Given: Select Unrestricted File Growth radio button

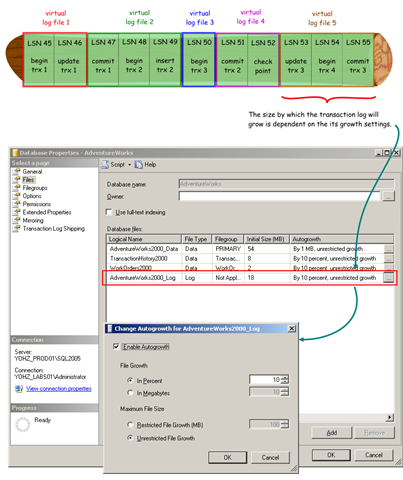Looking at the screenshot, I should [x=130, y=438].
